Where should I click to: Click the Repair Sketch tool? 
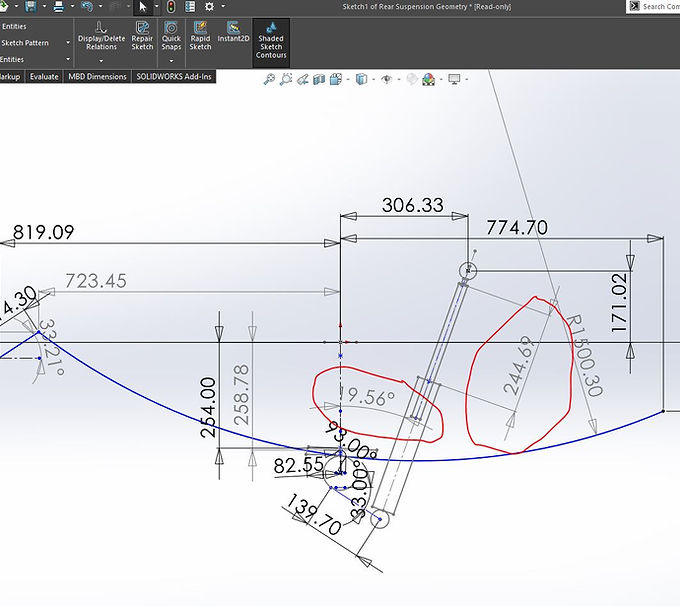coord(142,36)
